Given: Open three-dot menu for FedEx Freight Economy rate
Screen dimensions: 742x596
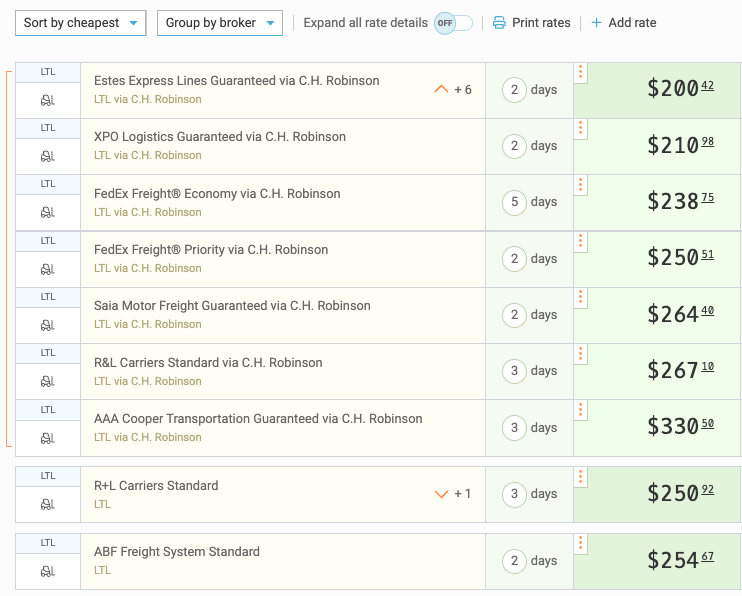Looking at the screenshot, I should tap(581, 186).
